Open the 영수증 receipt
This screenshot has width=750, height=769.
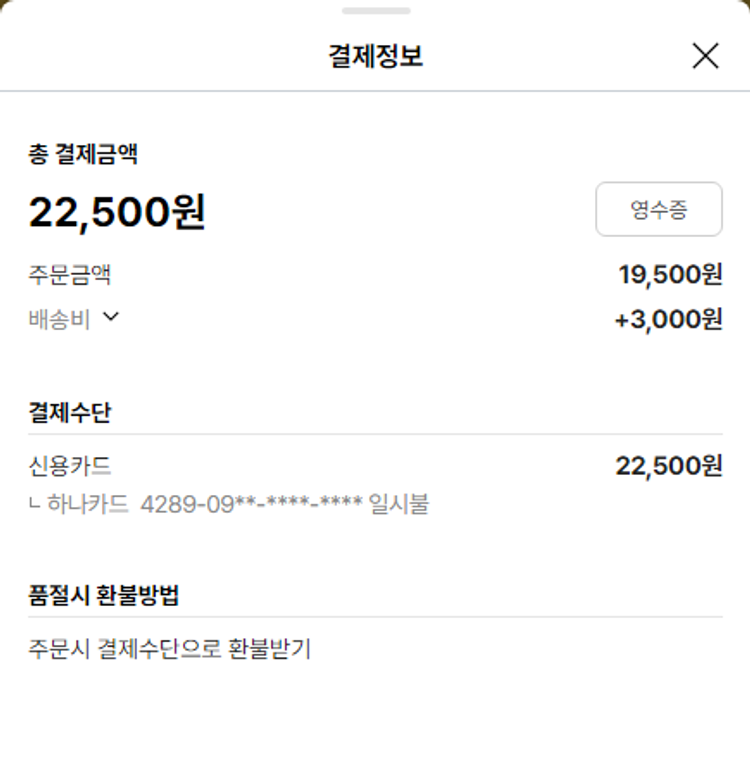658,209
